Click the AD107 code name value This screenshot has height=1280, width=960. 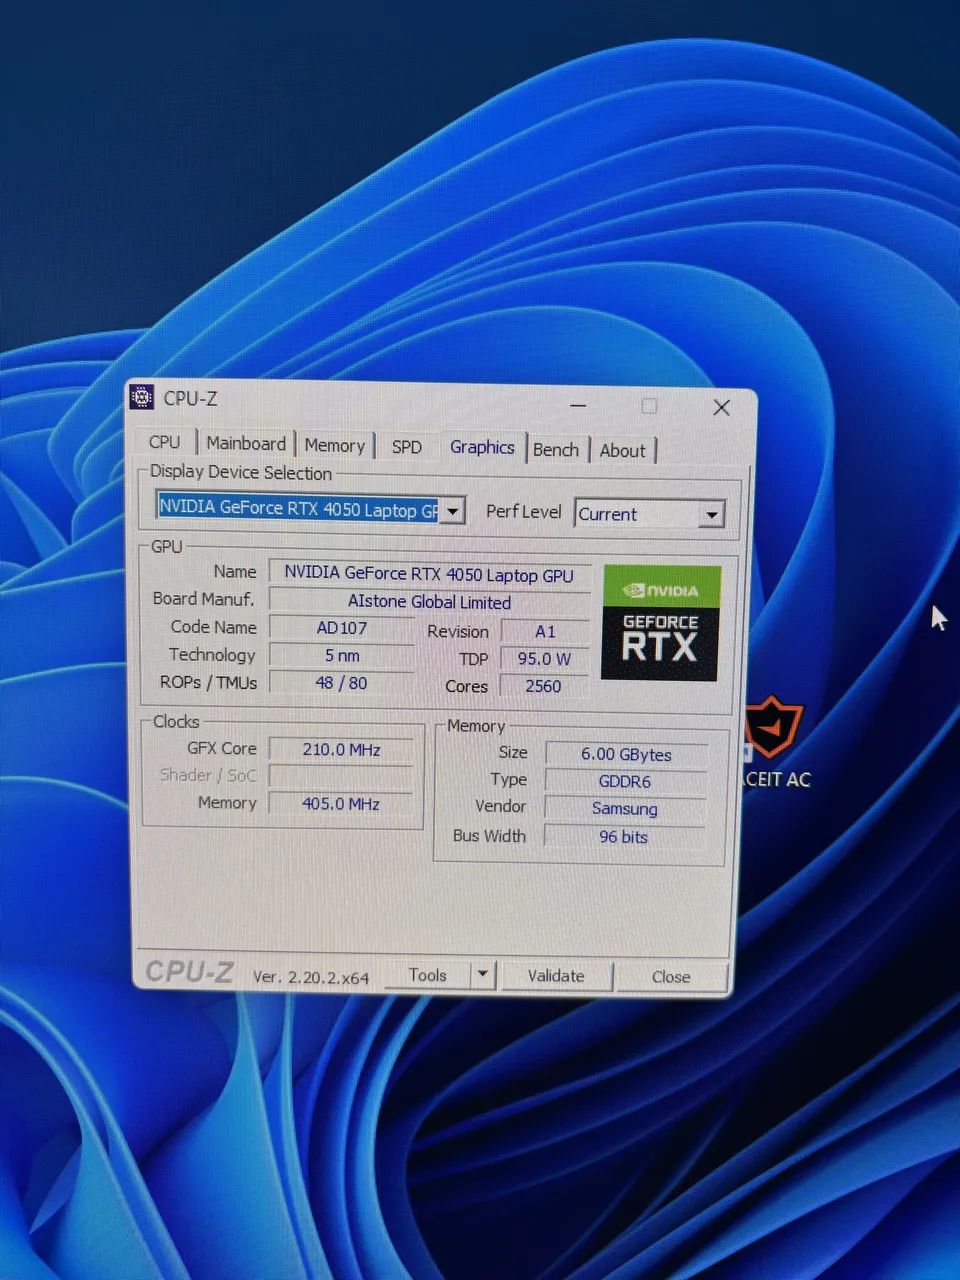click(342, 628)
